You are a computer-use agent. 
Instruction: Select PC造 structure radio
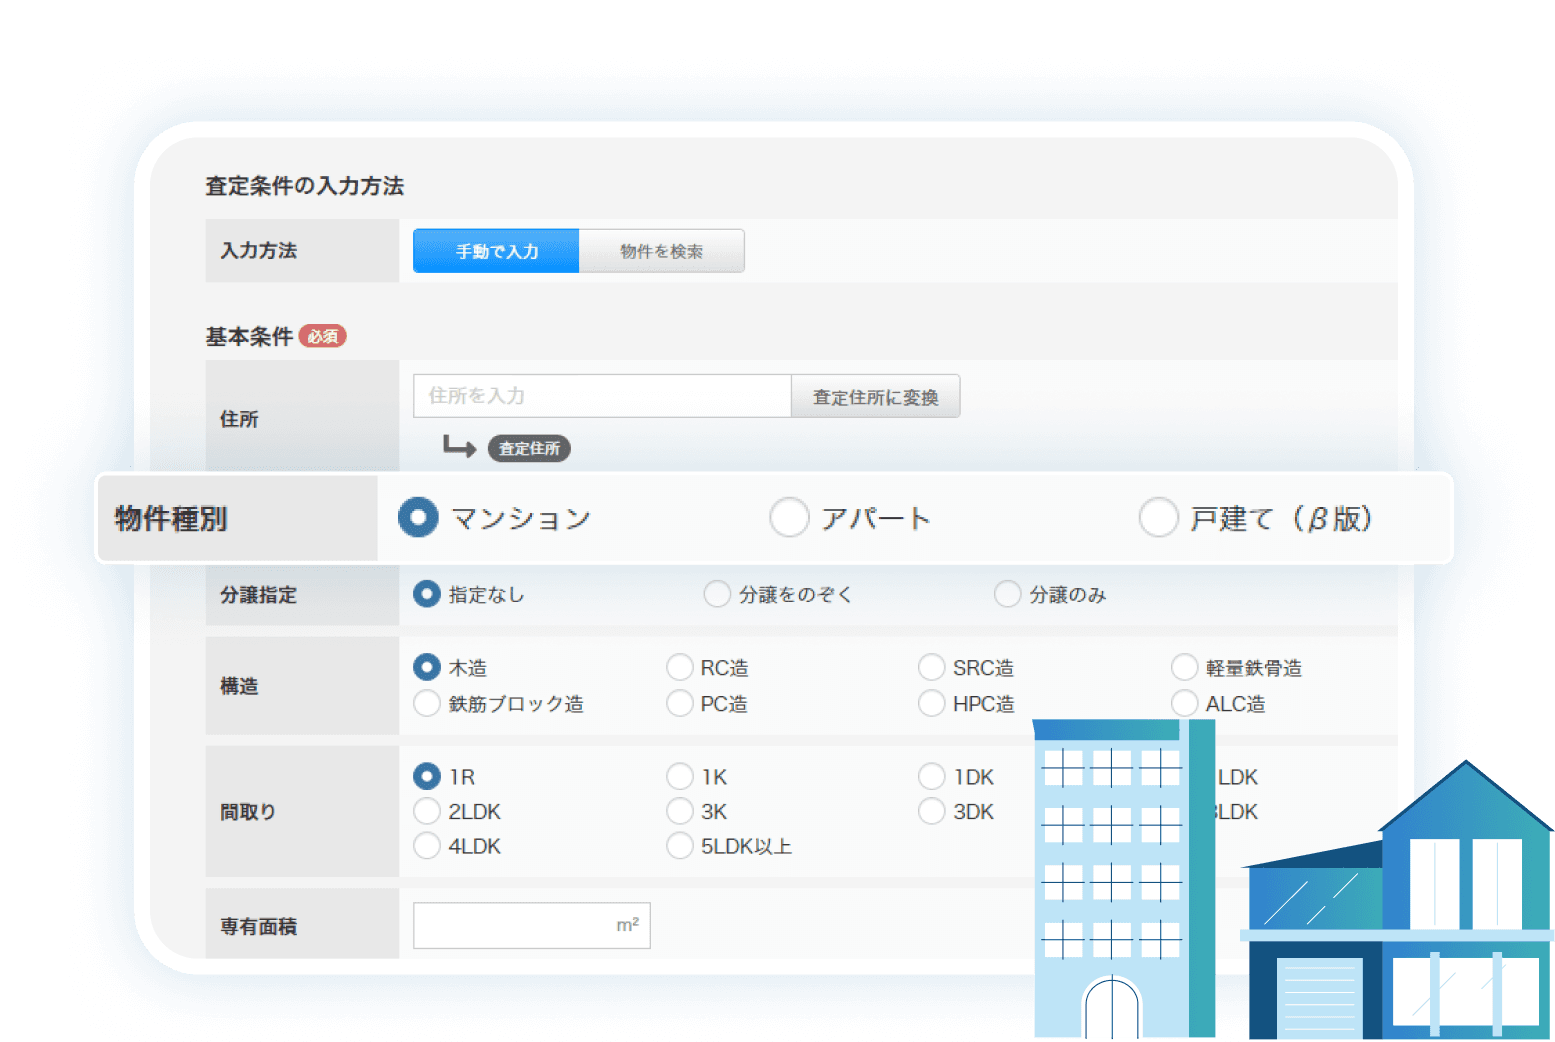(x=680, y=703)
